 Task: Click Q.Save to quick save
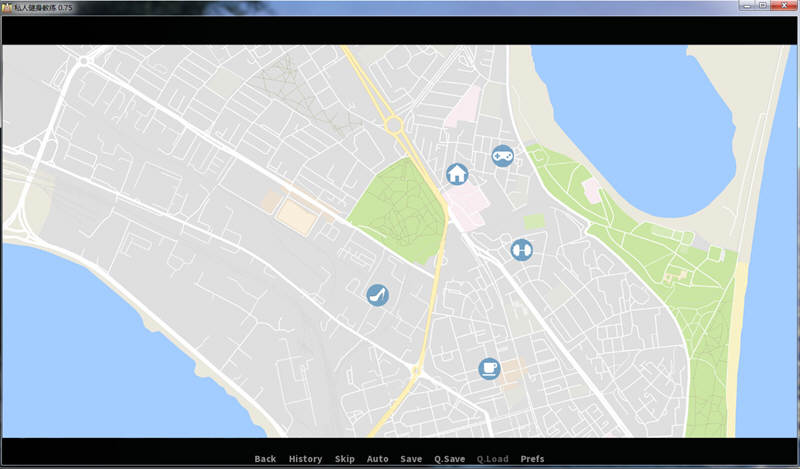point(449,459)
